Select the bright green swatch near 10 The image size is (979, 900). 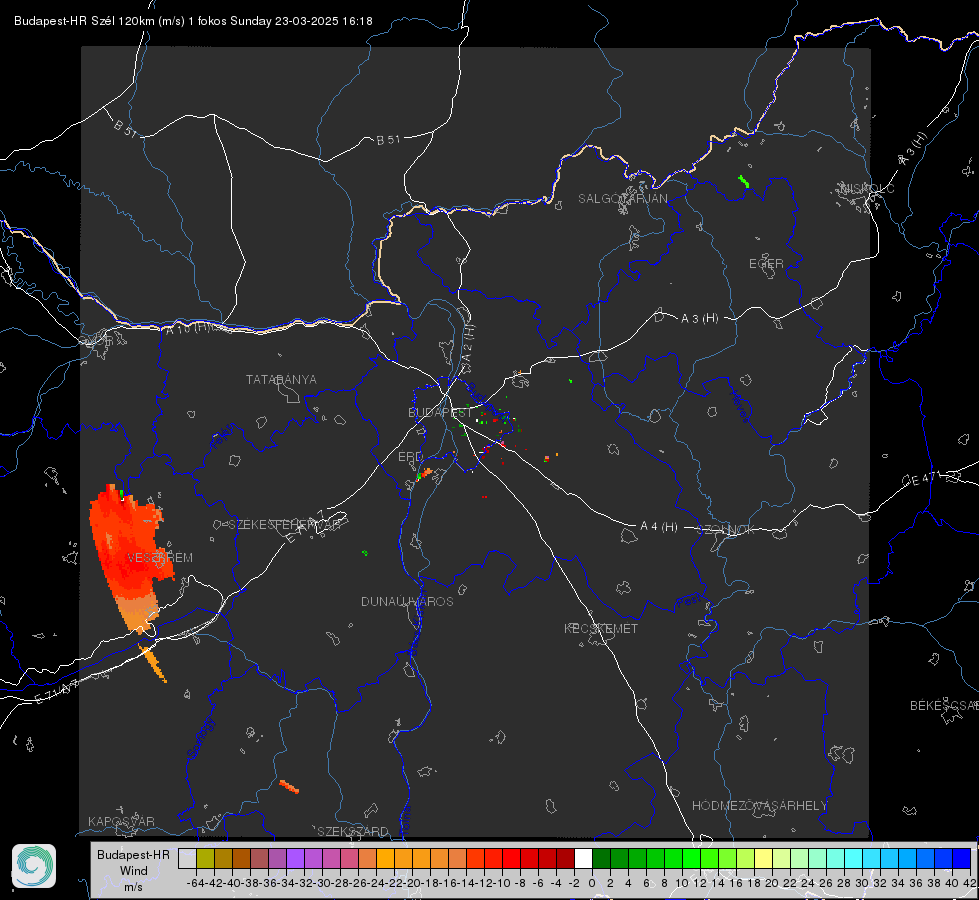tap(691, 858)
